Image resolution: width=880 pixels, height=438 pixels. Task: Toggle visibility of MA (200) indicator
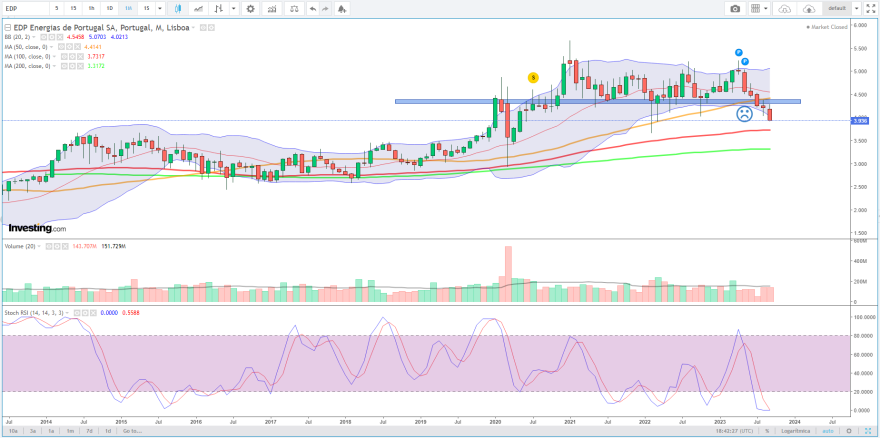pos(64,66)
